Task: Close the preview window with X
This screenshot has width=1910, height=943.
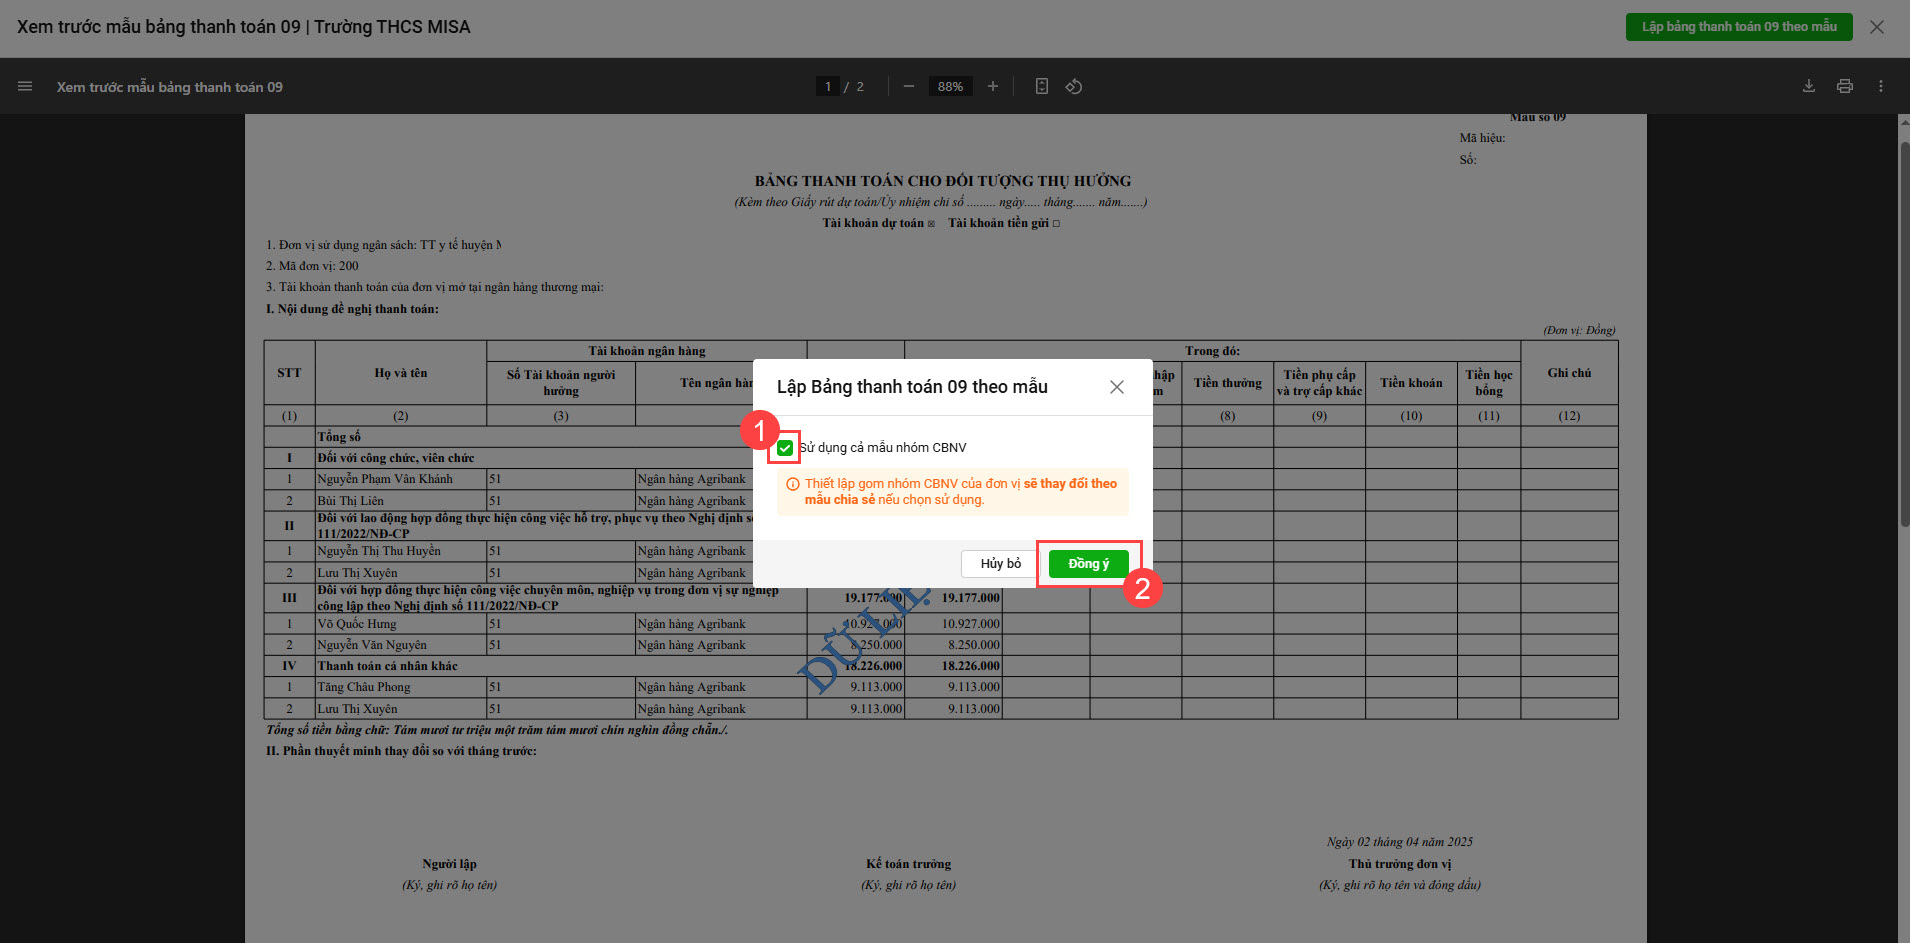Action: (x=1877, y=27)
